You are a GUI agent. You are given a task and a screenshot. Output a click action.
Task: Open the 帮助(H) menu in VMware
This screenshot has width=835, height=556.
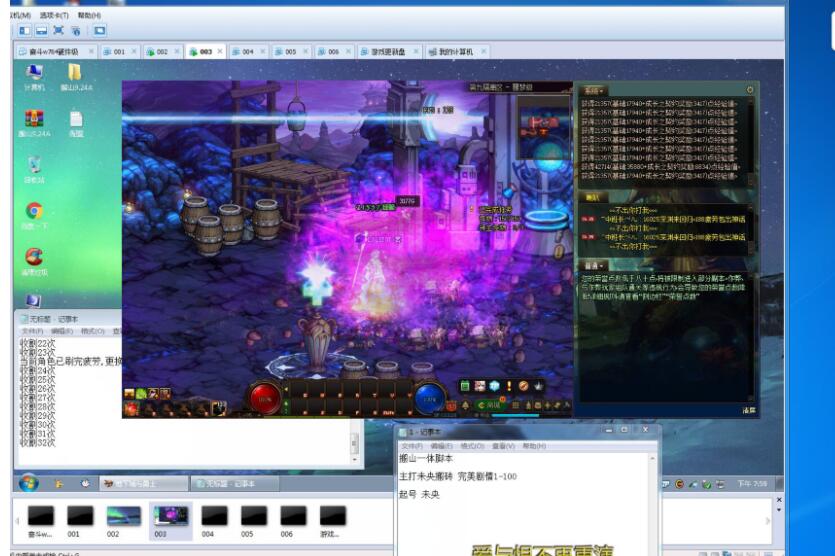(x=89, y=15)
